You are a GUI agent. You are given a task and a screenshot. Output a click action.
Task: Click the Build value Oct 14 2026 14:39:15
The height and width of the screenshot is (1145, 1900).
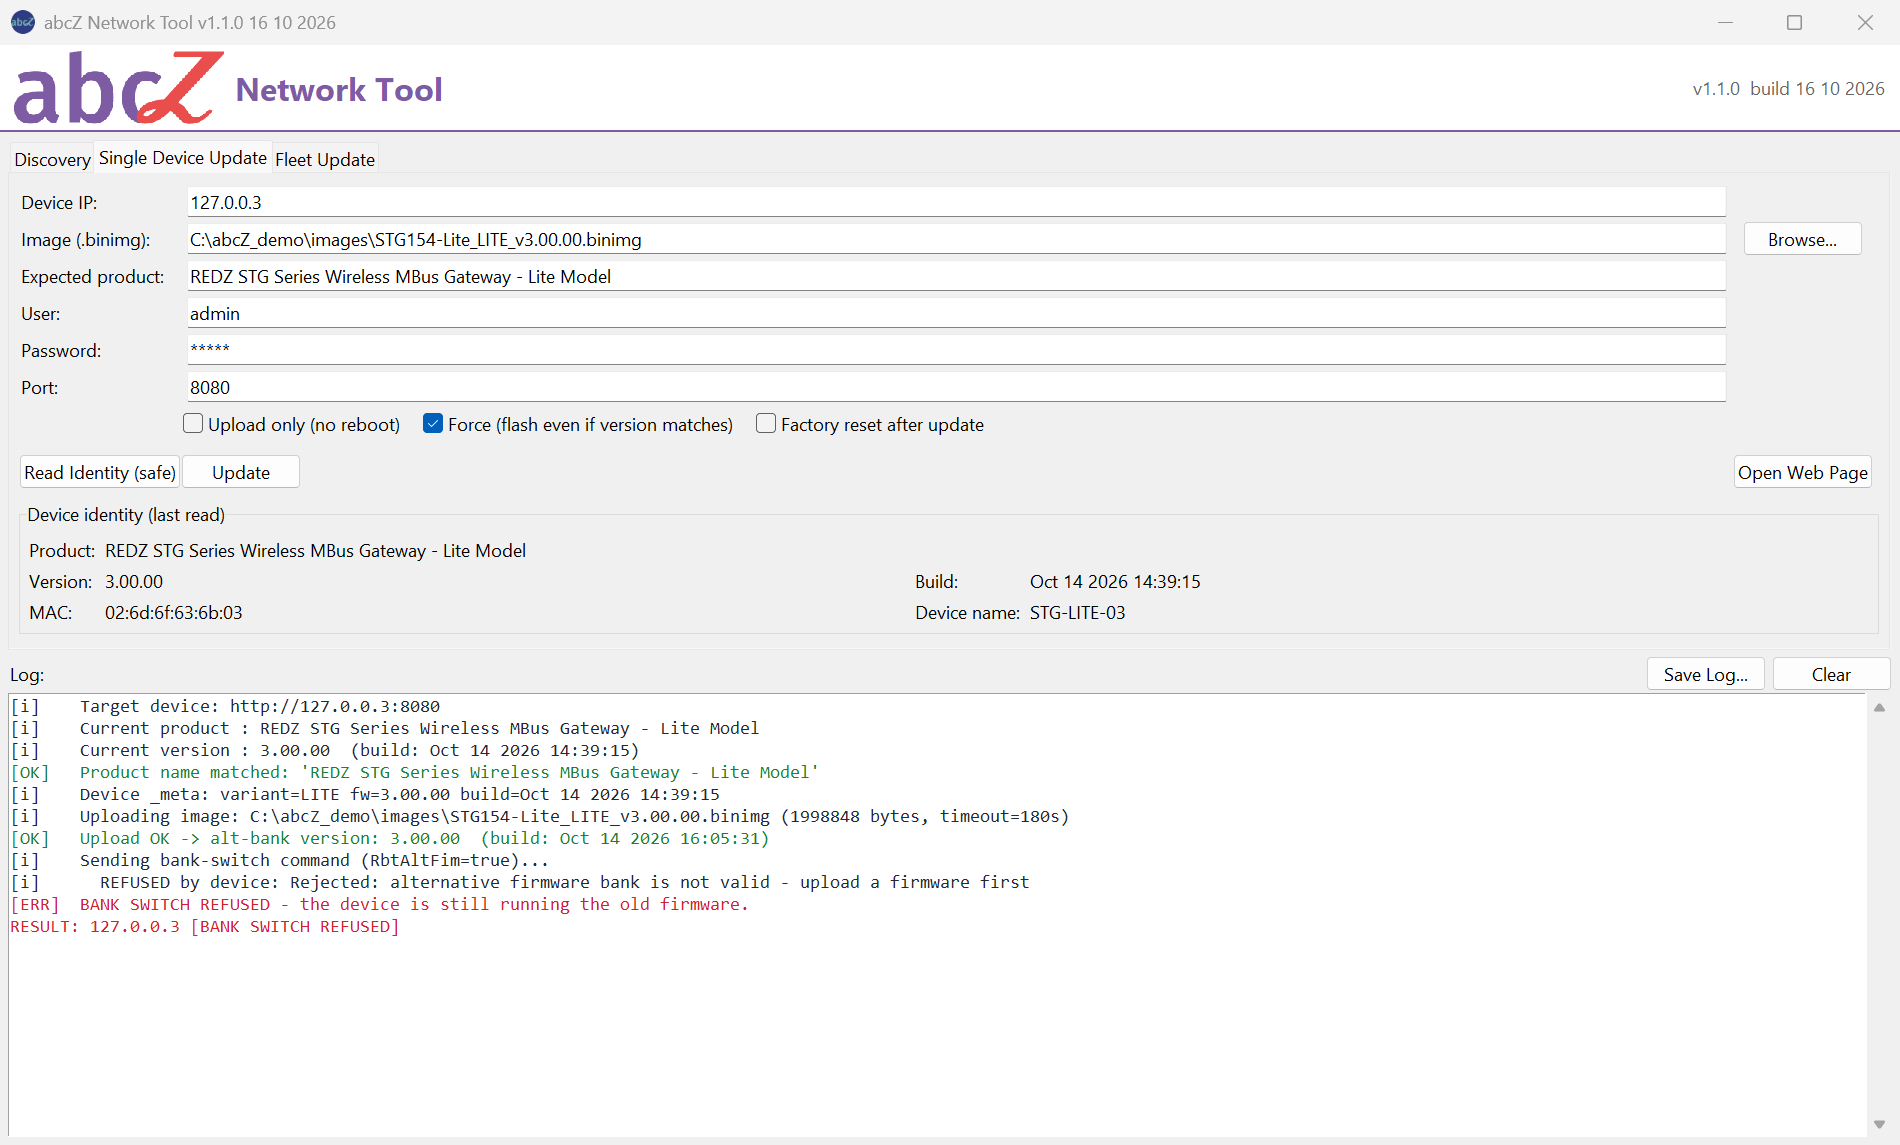(x=1115, y=581)
